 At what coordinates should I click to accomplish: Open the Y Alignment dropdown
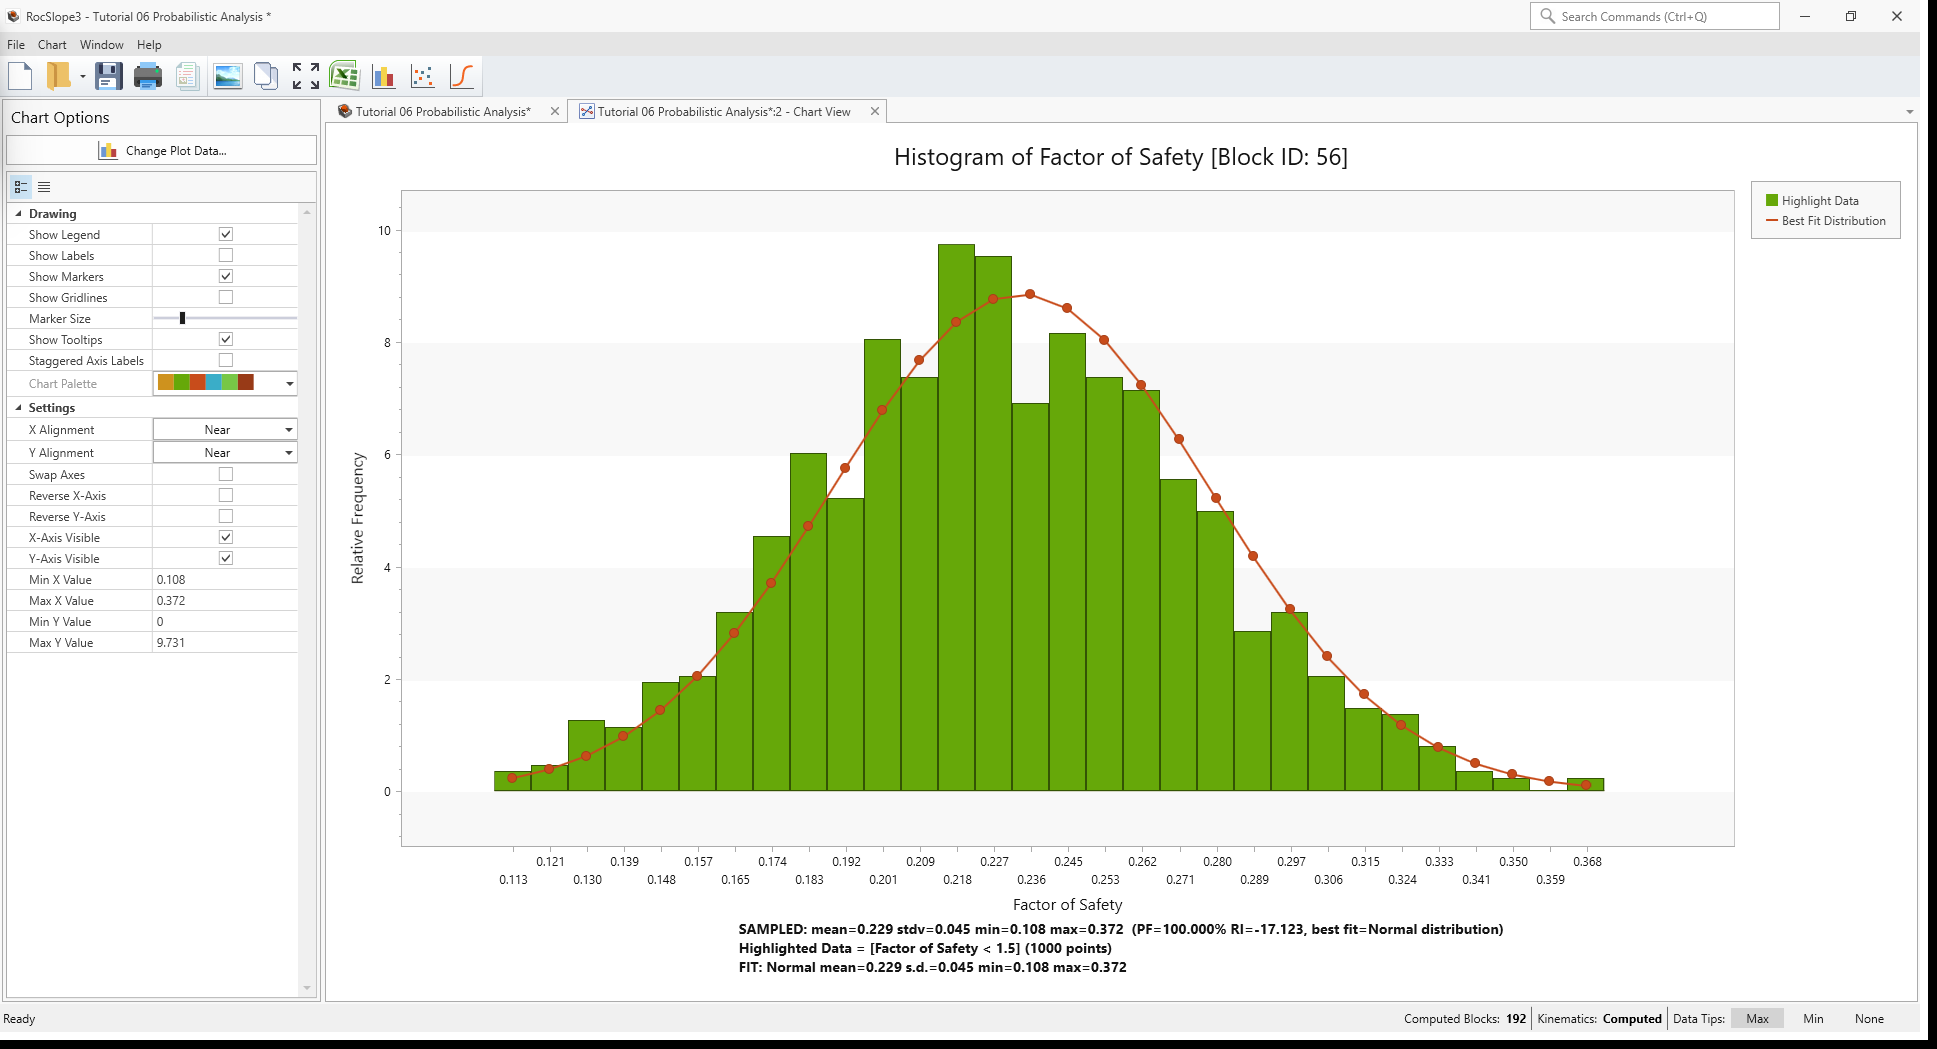(289, 453)
